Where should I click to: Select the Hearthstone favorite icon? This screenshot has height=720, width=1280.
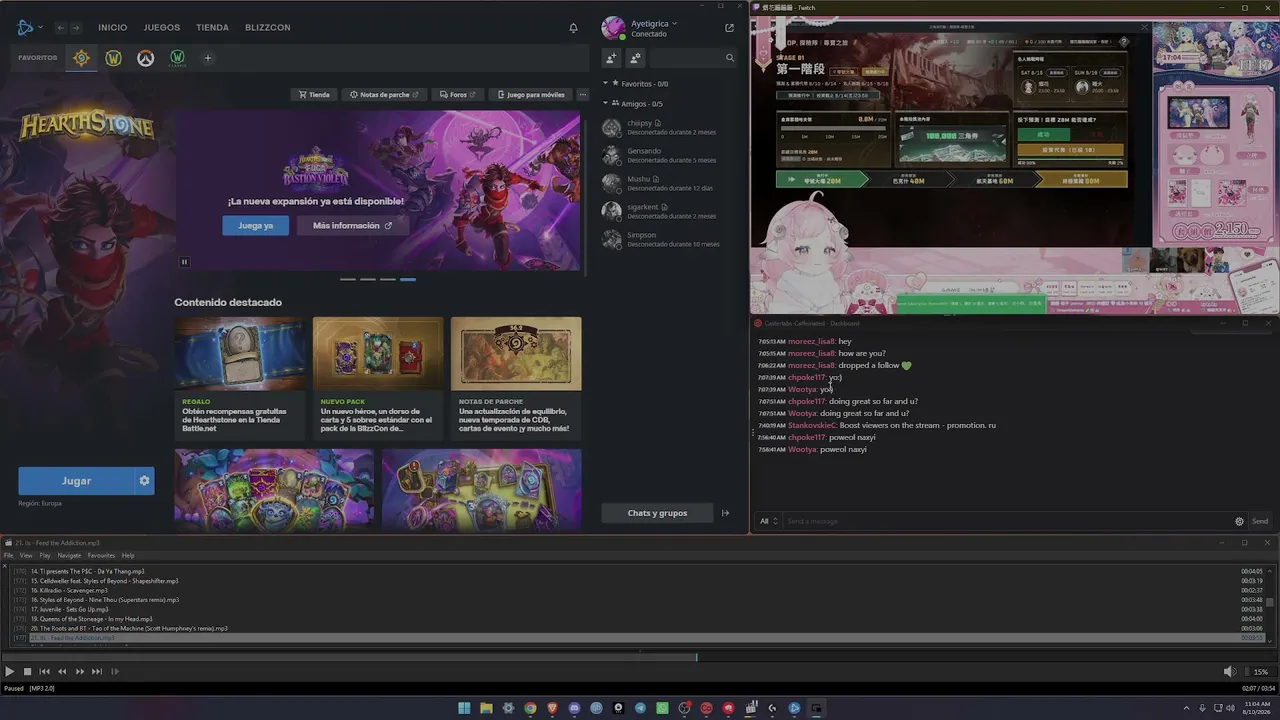(x=82, y=58)
